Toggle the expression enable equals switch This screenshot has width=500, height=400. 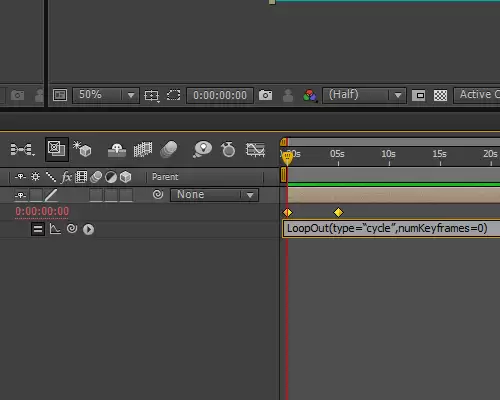(38, 229)
